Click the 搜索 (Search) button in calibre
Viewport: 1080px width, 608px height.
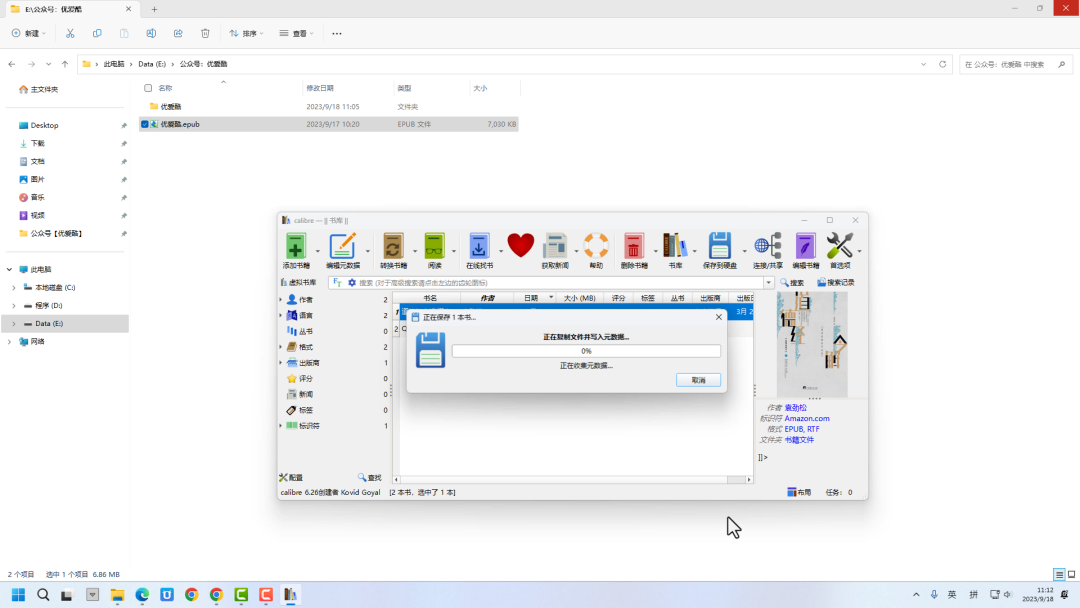pyautogui.click(x=792, y=282)
